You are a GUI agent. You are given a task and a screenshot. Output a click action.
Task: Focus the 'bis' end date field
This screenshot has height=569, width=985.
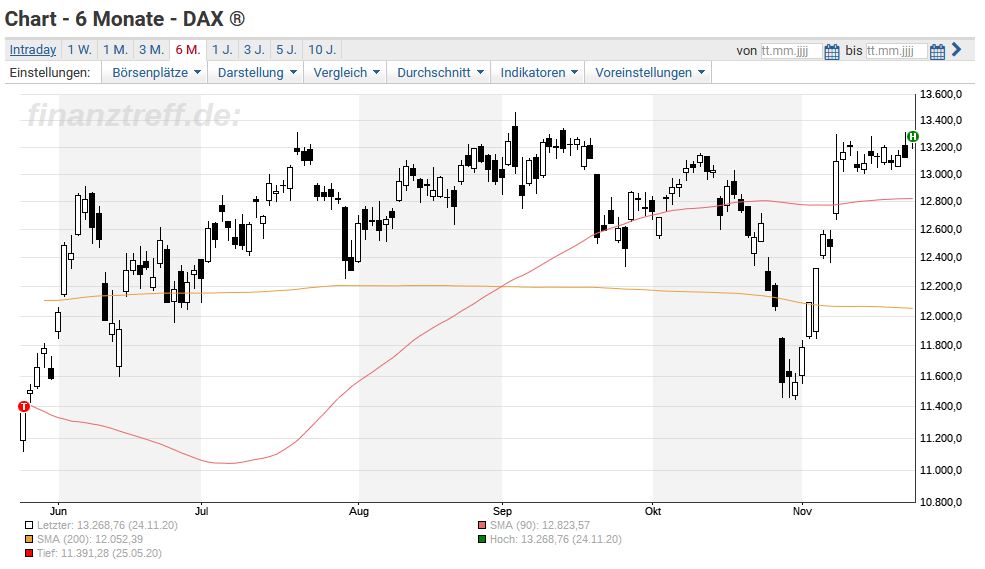pos(896,51)
